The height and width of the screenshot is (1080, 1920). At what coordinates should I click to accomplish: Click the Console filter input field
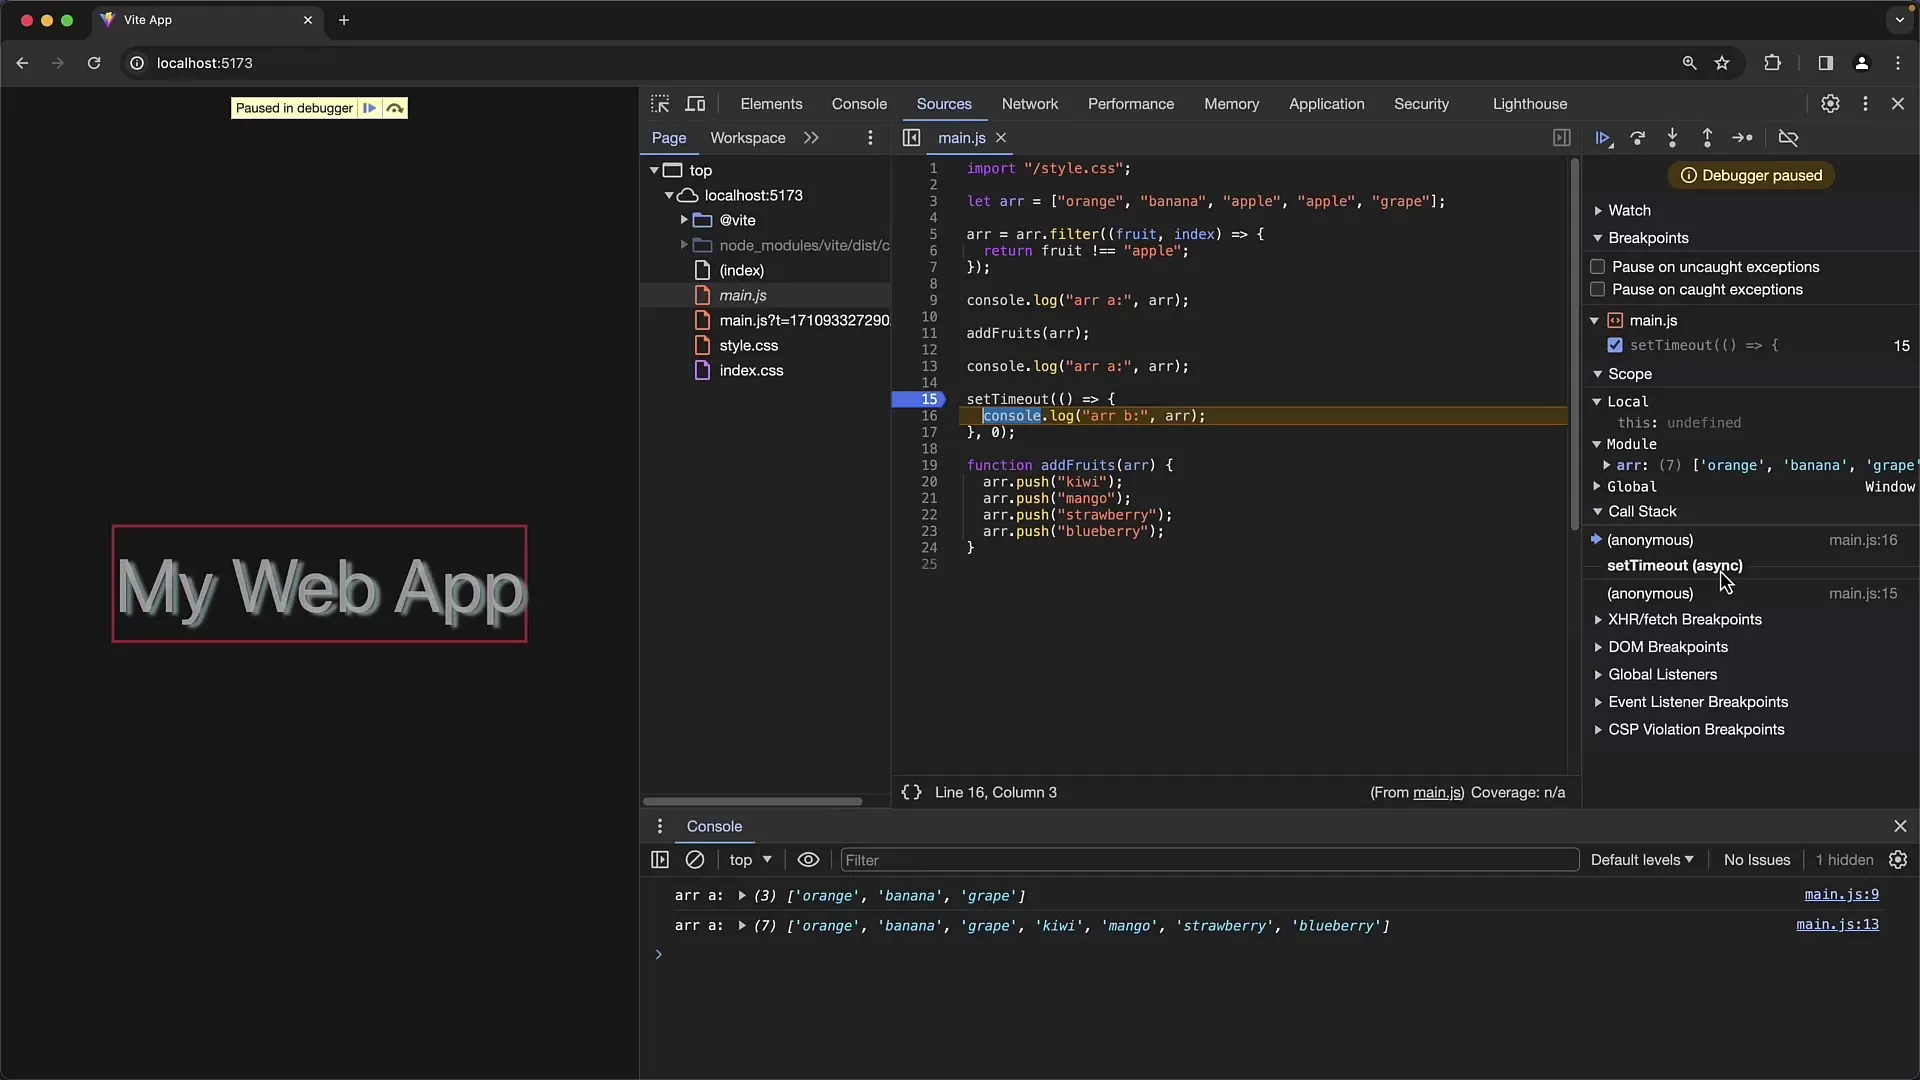(x=1203, y=858)
